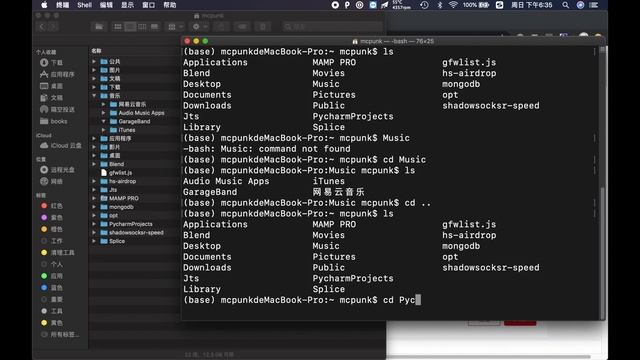Expand Audio Music Apps folder
Screen dimensions: 640x360
pos(103,113)
